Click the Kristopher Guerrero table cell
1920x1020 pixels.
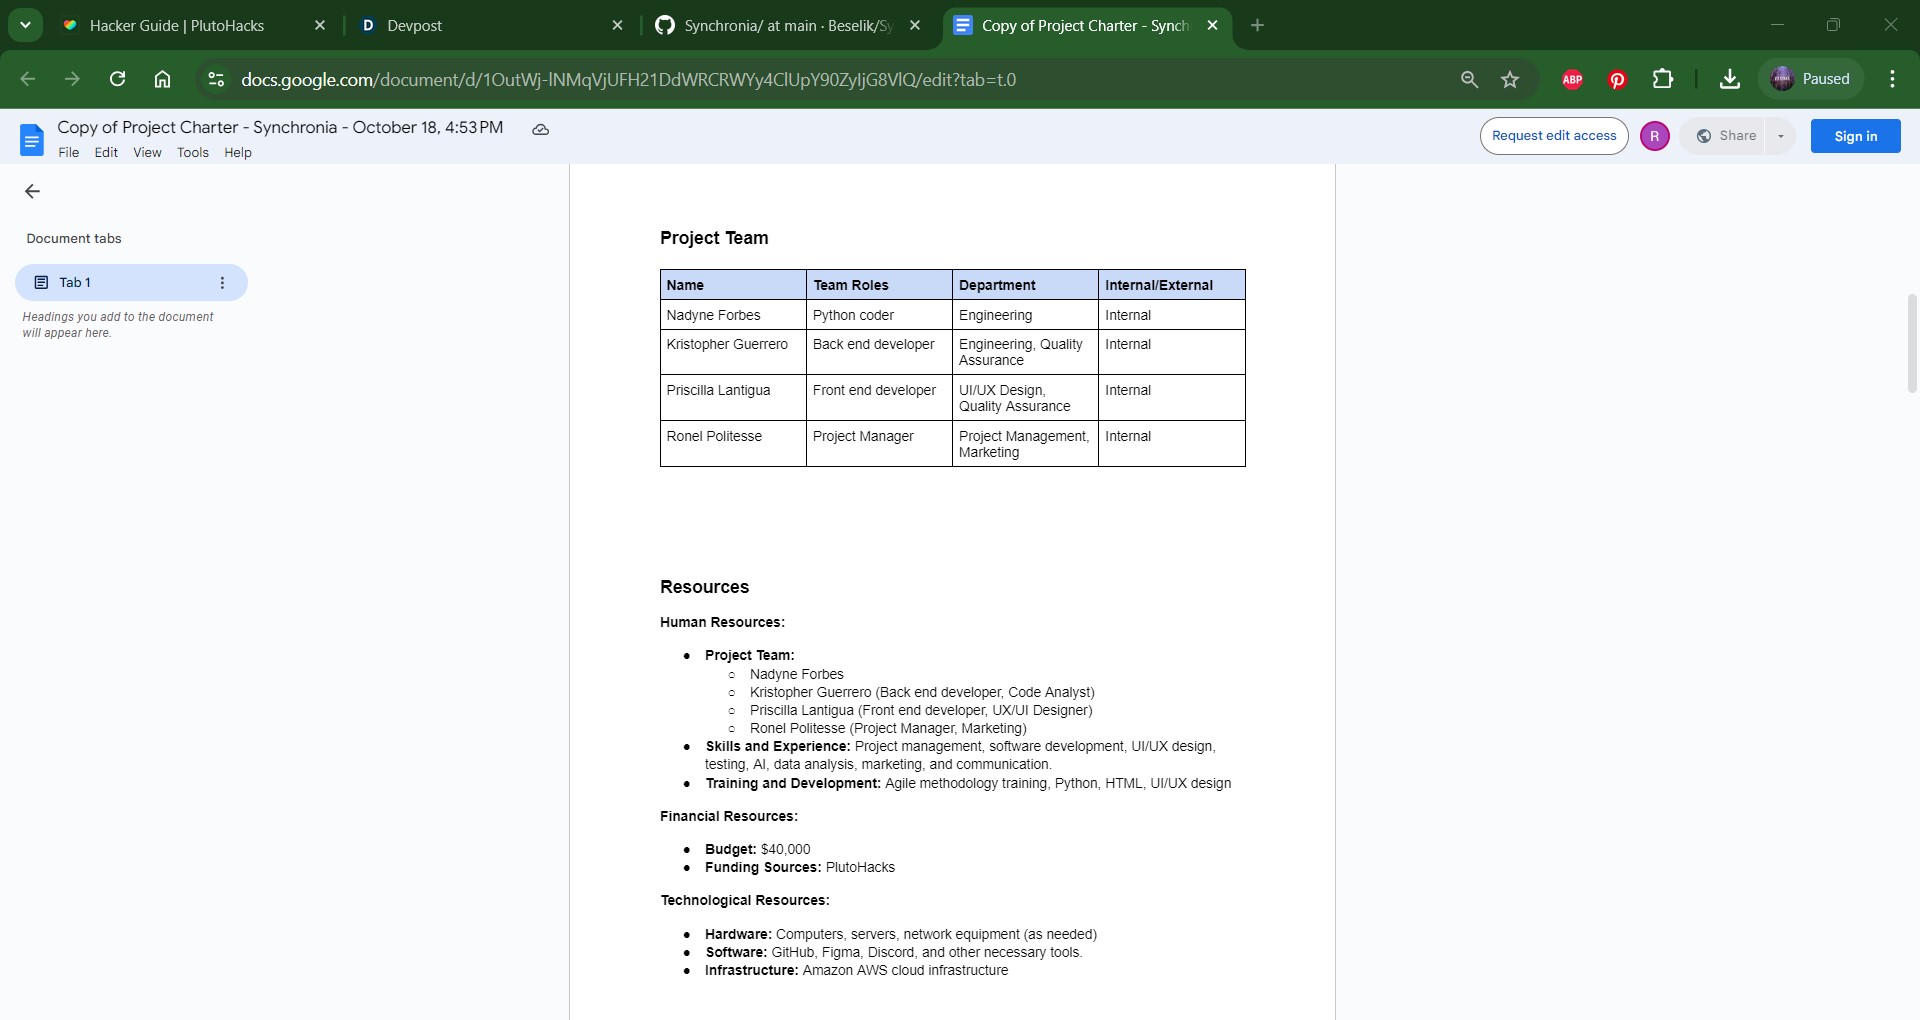[733, 352]
